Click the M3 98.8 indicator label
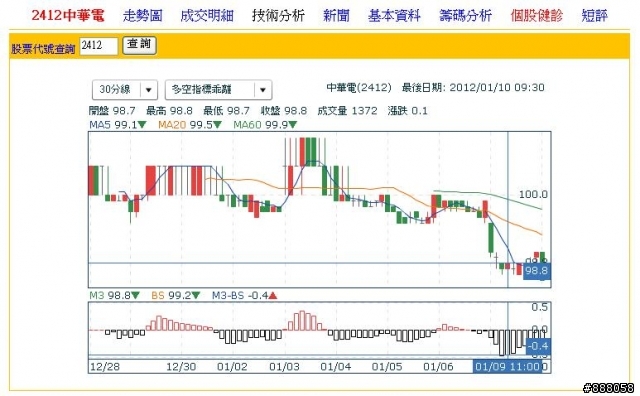Viewport: 640px width, 396px height. (114, 295)
